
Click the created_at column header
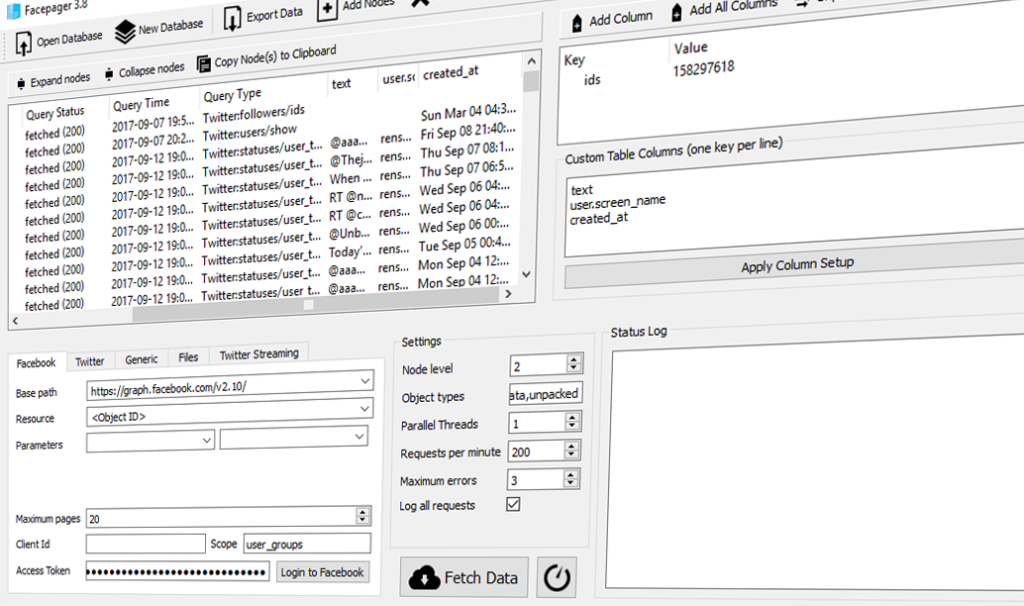click(x=451, y=72)
